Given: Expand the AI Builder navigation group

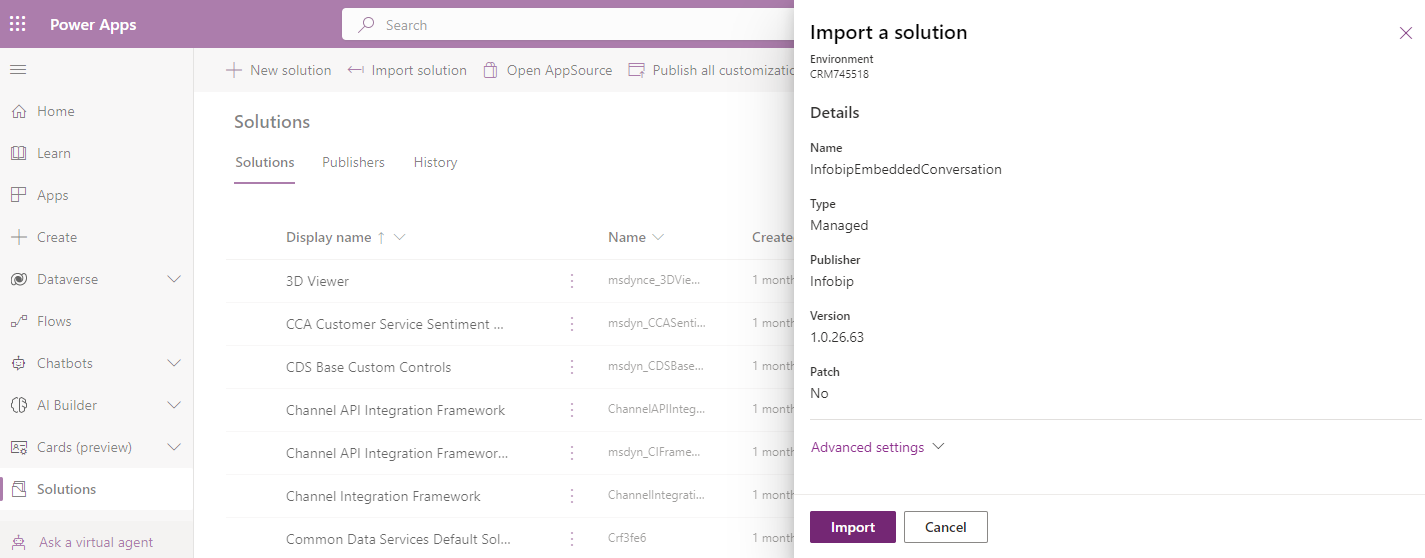Looking at the screenshot, I should click(174, 405).
